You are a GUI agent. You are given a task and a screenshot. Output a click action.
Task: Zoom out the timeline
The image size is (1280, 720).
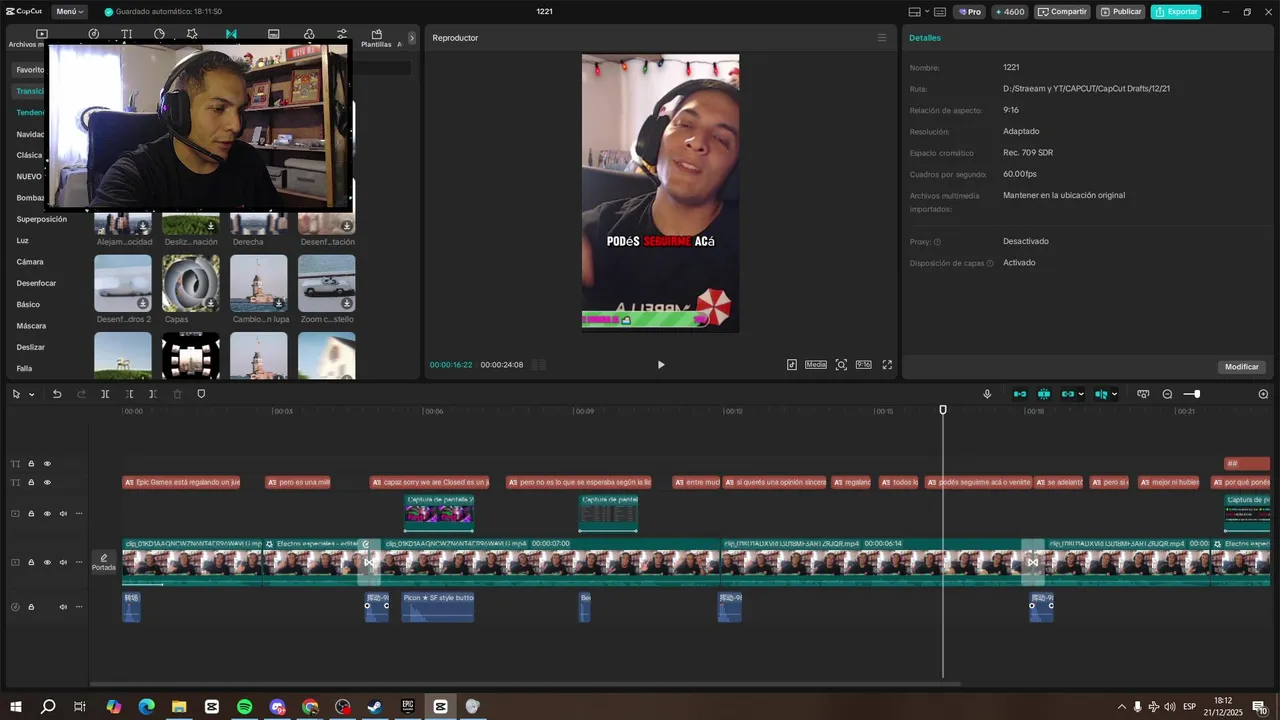point(1167,394)
